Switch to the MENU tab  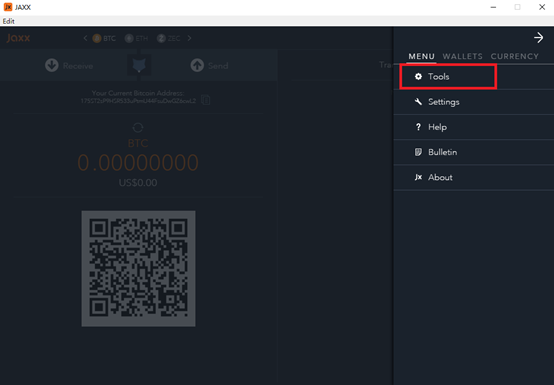click(x=421, y=57)
